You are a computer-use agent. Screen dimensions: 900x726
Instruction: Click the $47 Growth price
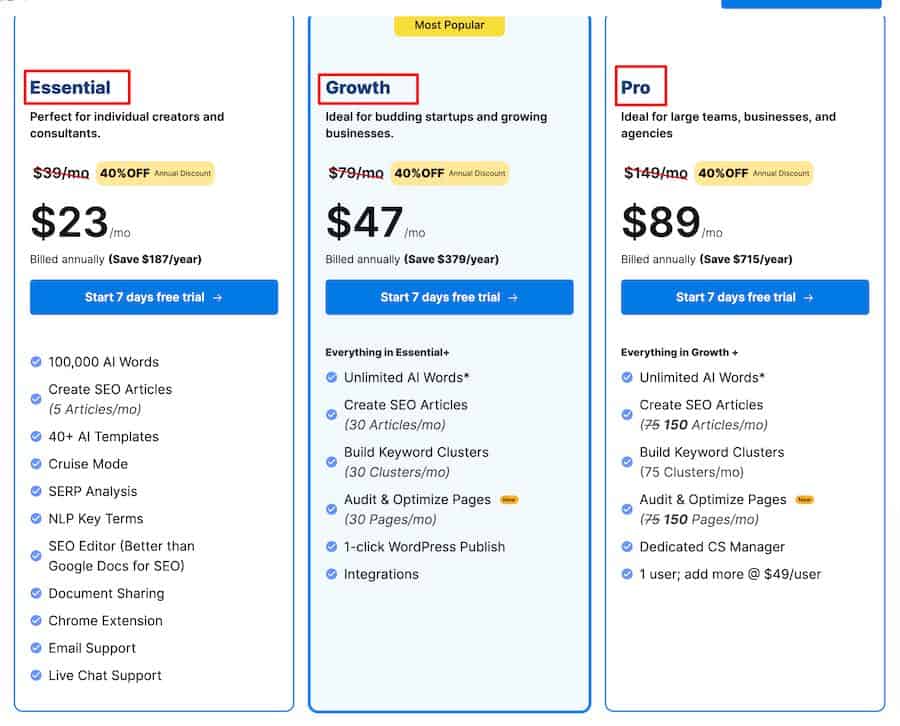[x=365, y=222]
